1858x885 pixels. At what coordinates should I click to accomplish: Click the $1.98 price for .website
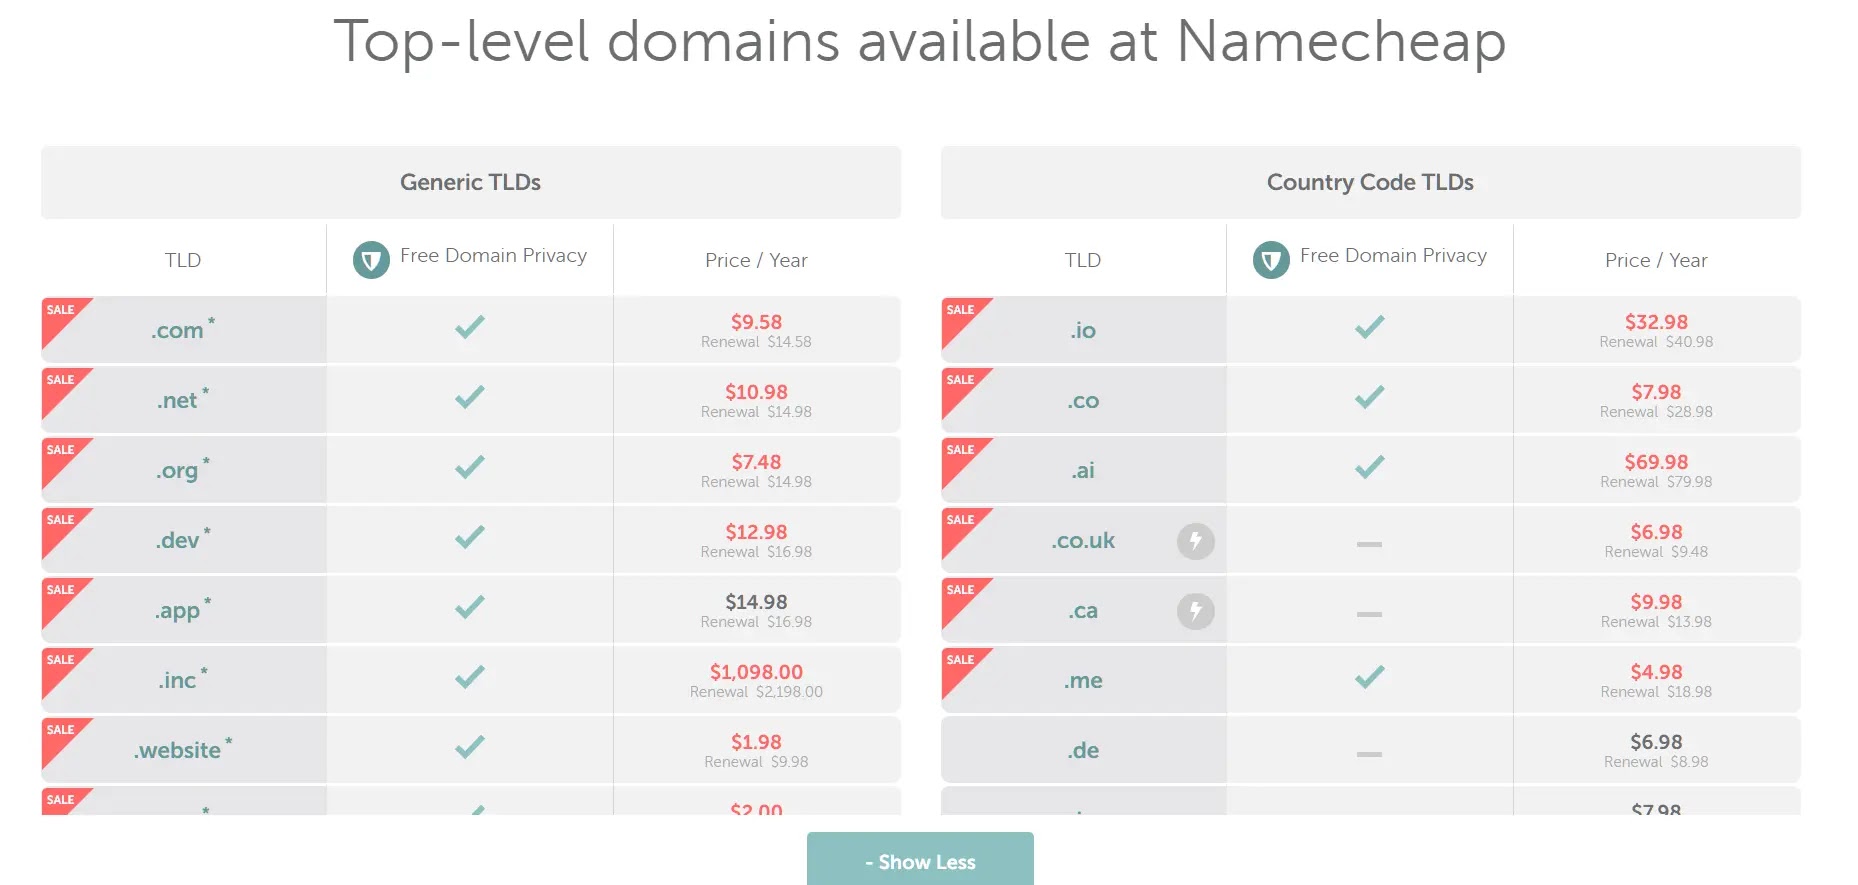pyautogui.click(x=756, y=742)
